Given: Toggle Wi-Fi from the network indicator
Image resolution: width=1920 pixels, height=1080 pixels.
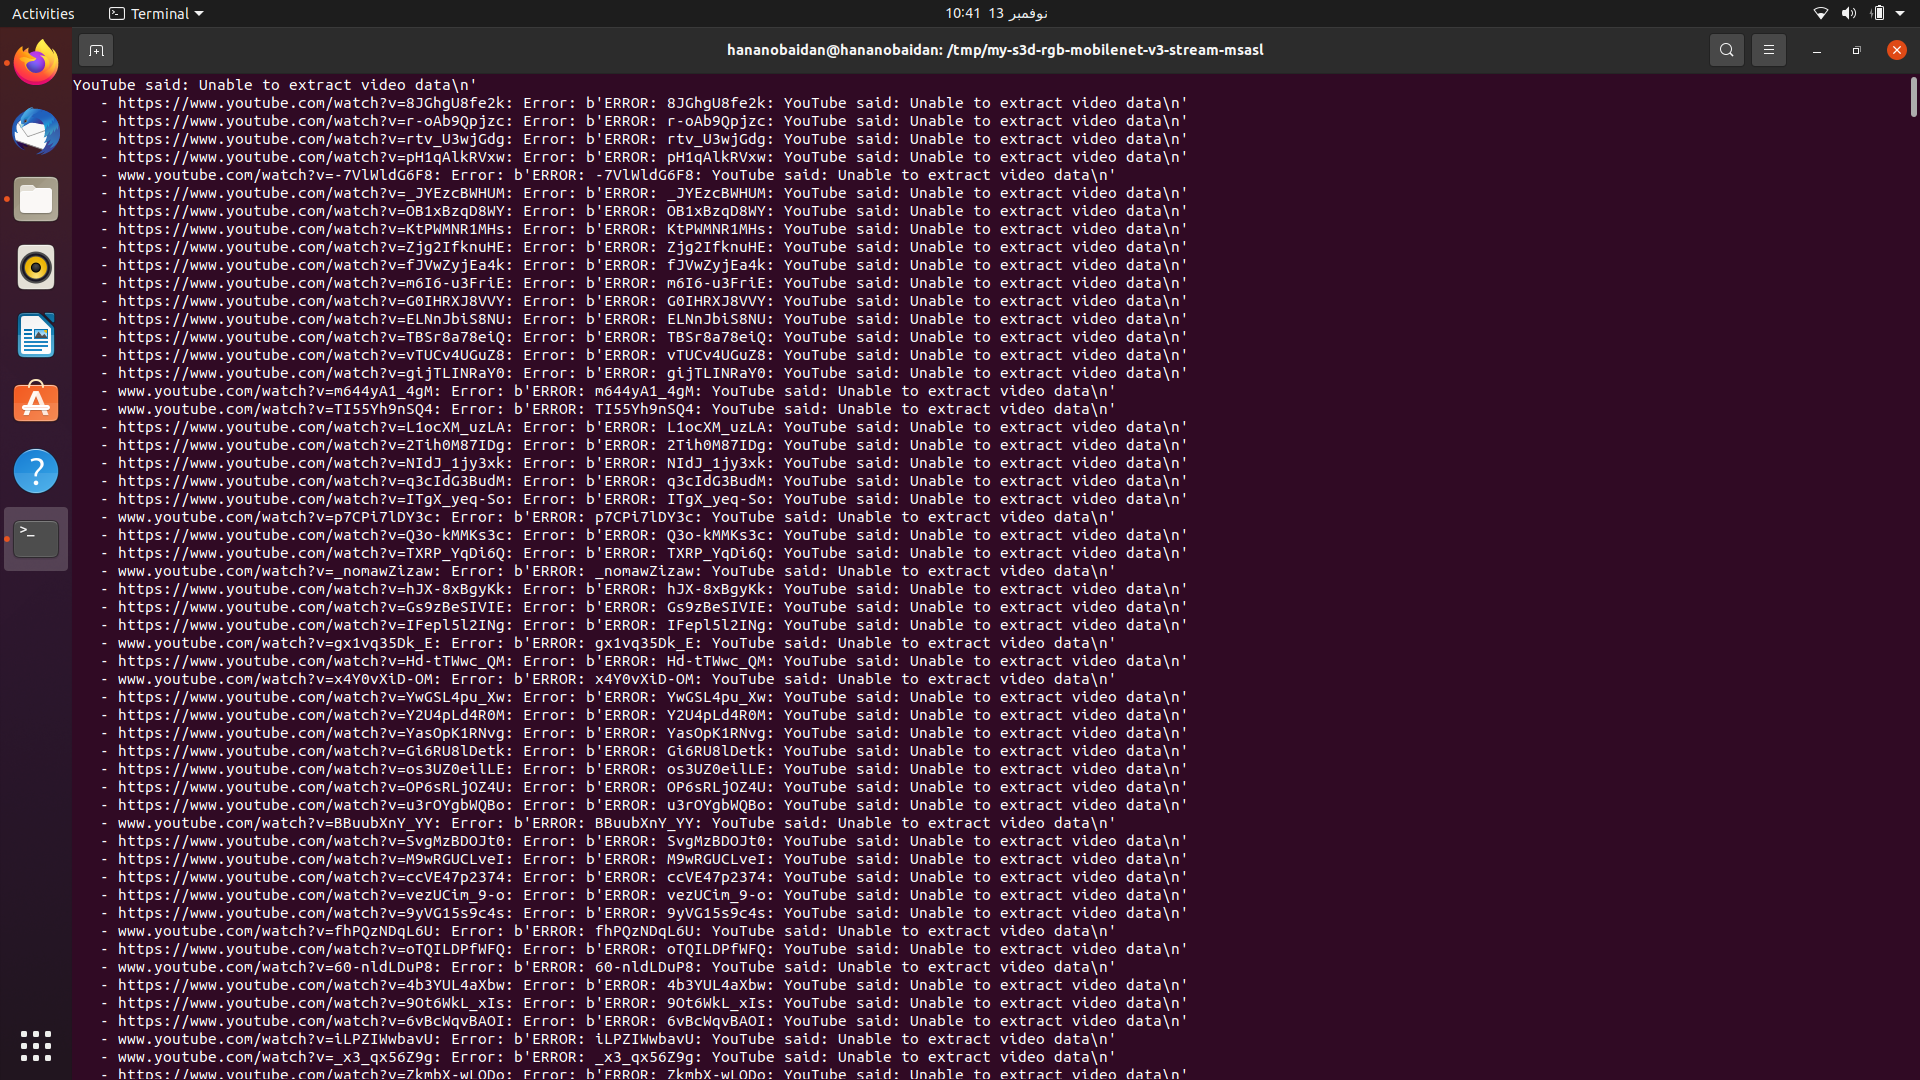Looking at the screenshot, I should tap(1819, 13).
